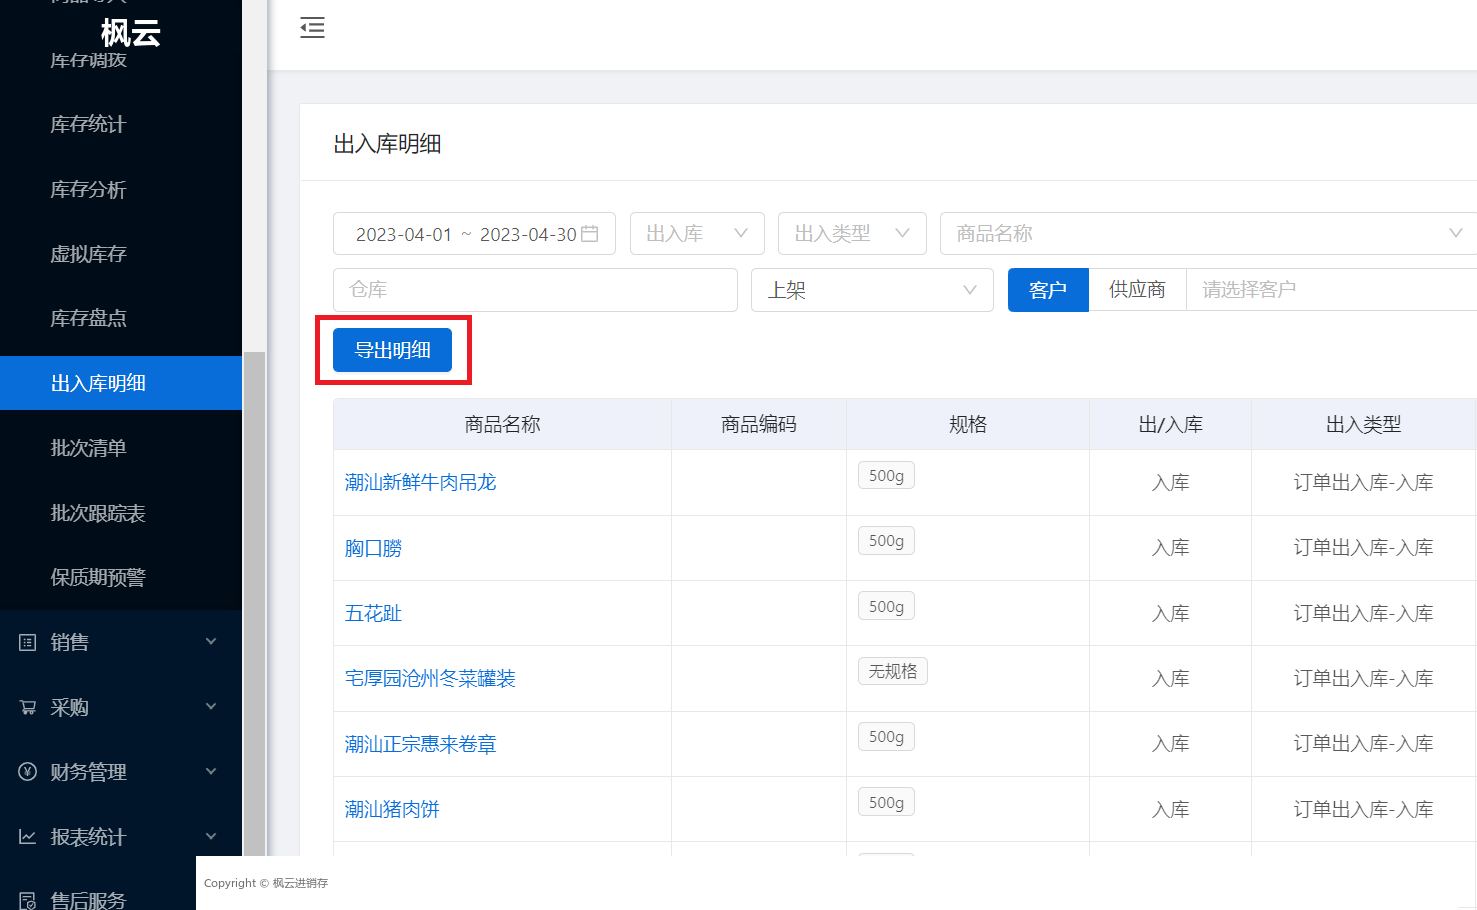This screenshot has width=1477, height=910.
Task: Open the product link 潮汕猪肉饼
Action: point(392,810)
